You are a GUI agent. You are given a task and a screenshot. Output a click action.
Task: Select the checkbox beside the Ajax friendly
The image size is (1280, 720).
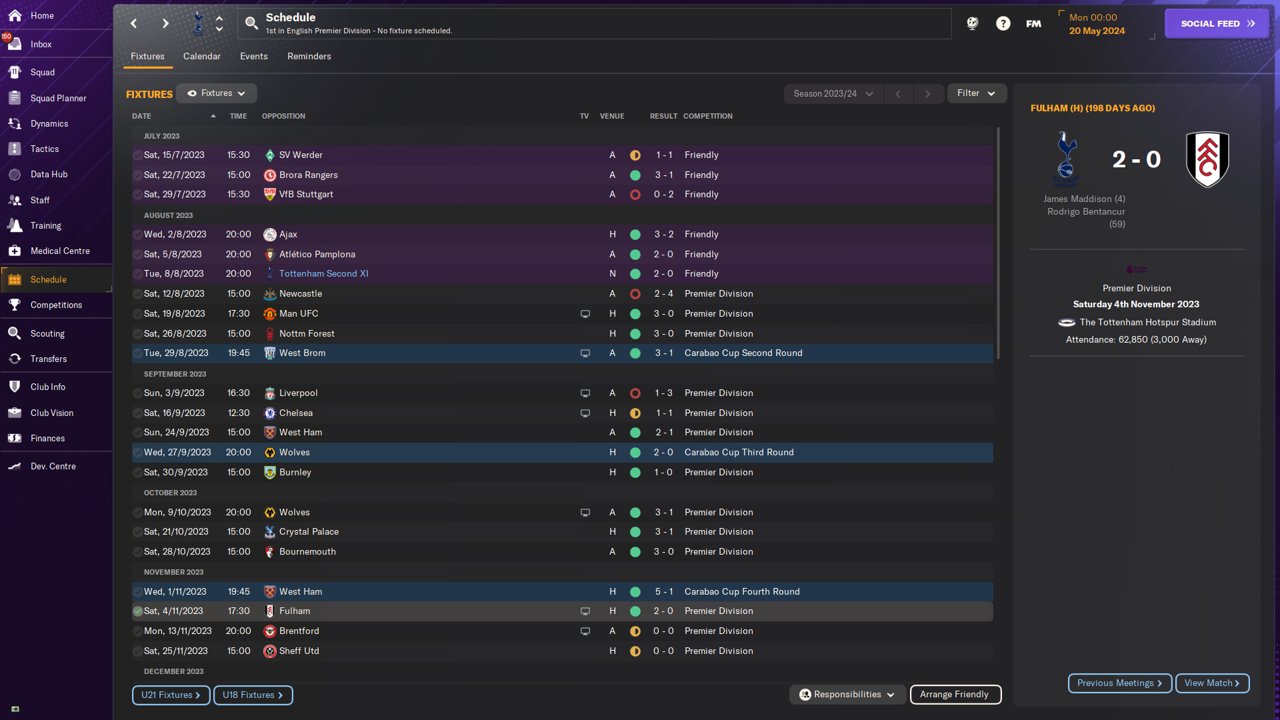(x=138, y=235)
